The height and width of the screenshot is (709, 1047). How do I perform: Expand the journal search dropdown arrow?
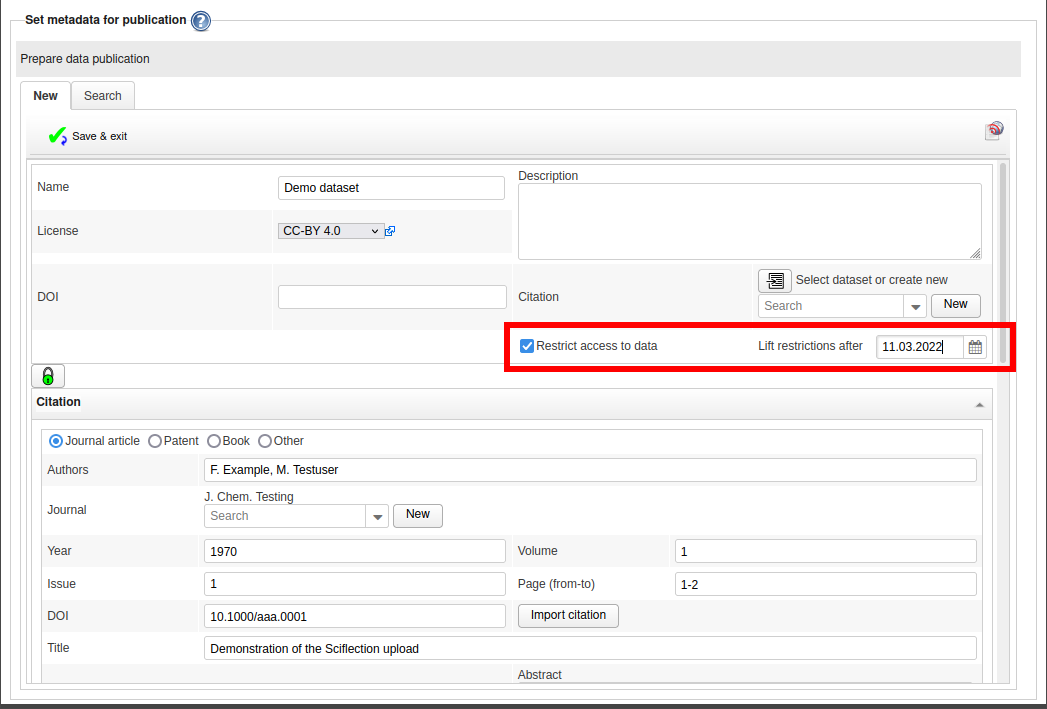[x=378, y=516]
